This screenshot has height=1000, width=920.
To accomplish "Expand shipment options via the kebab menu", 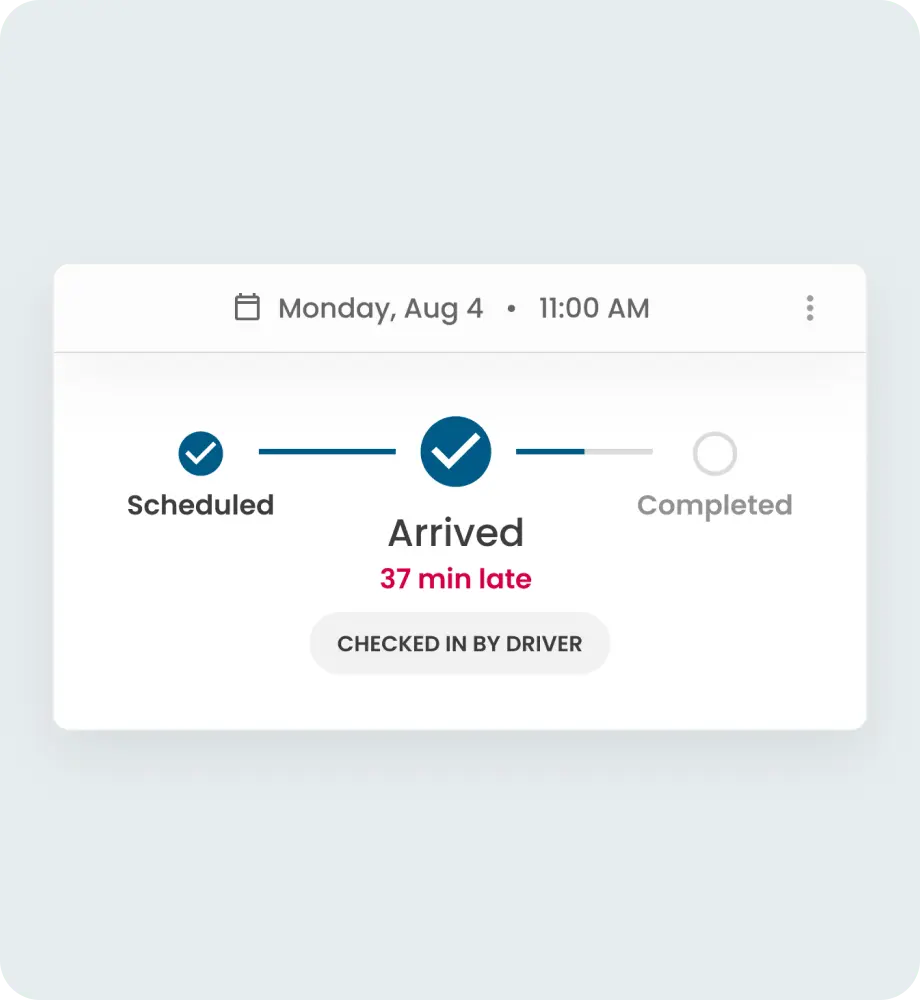I will point(810,308).
